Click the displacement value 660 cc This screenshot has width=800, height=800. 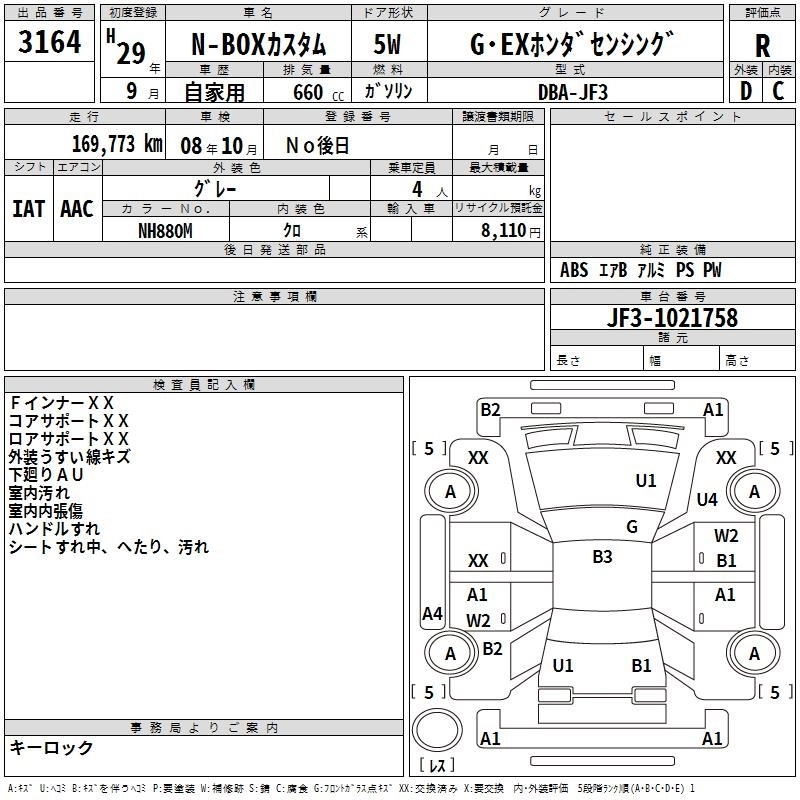pos(319,93)
